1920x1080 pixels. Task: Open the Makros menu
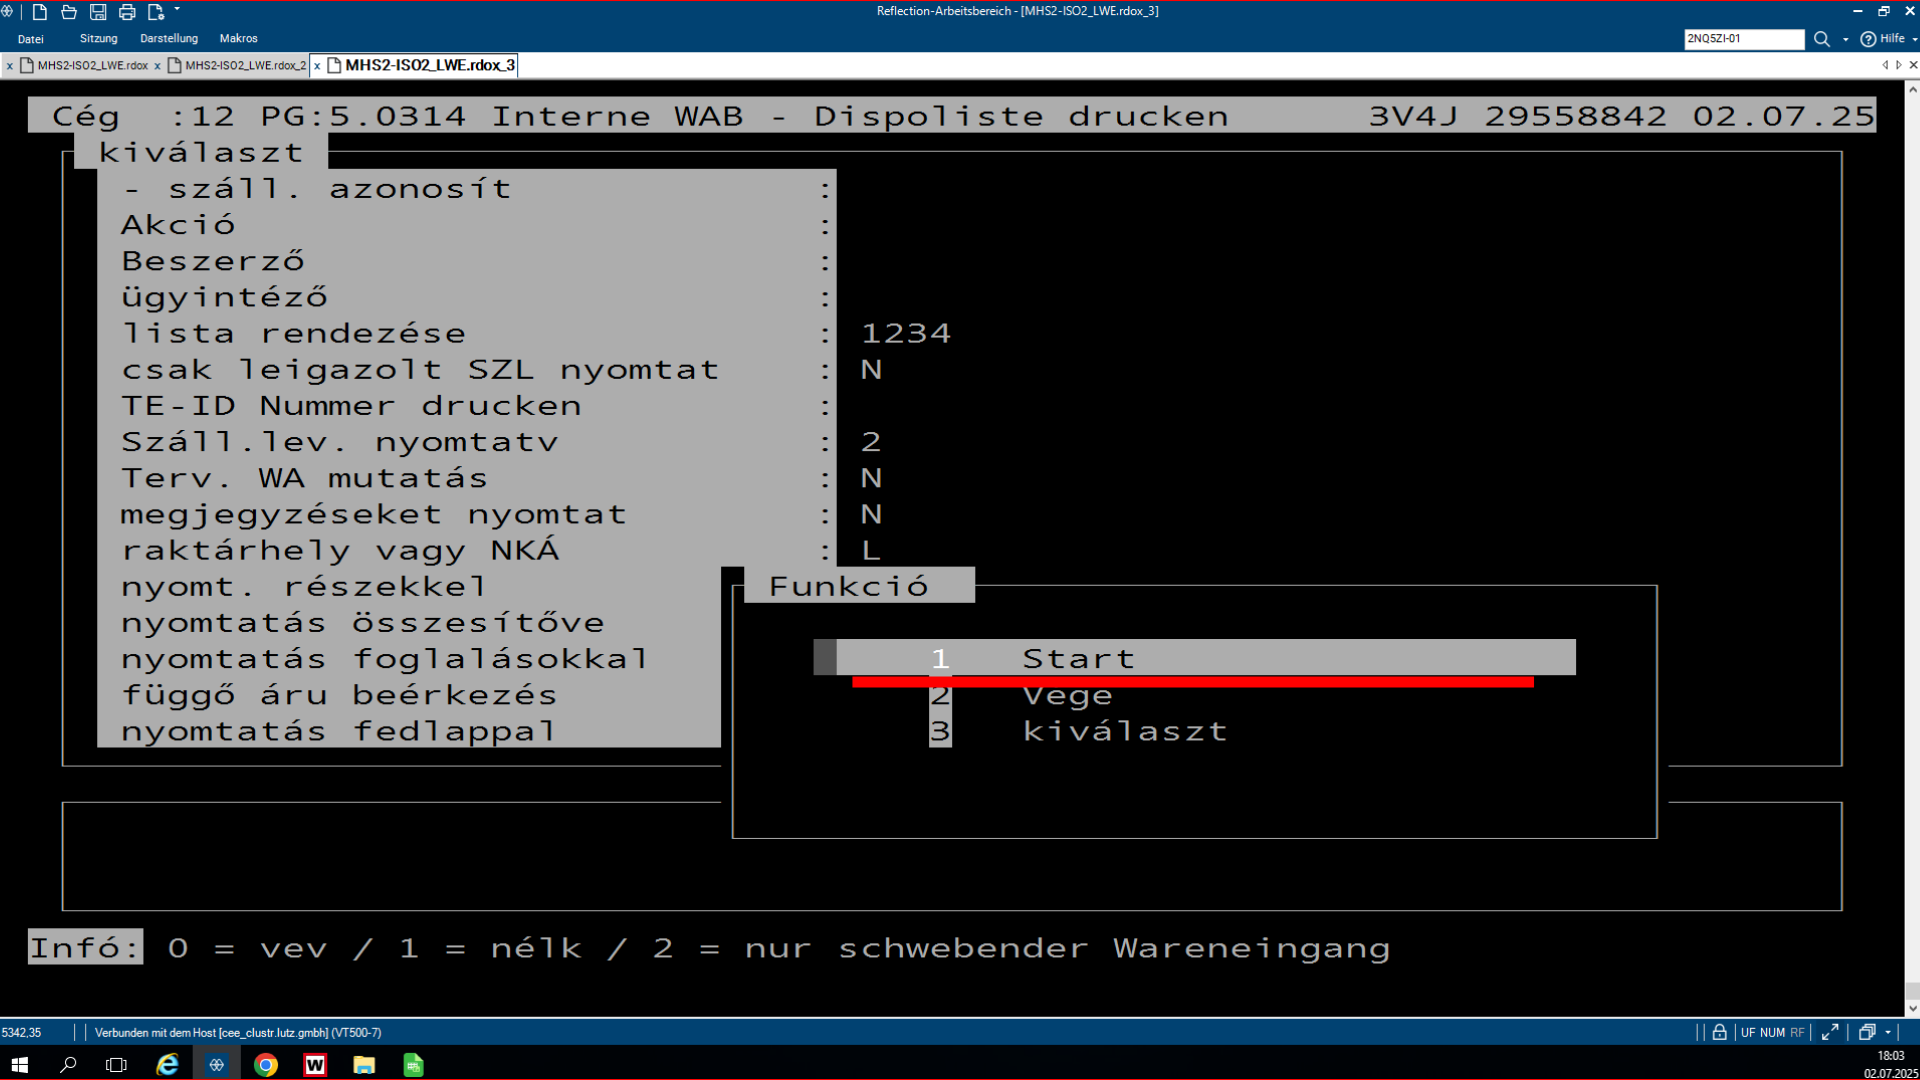[x=238, y=38]
